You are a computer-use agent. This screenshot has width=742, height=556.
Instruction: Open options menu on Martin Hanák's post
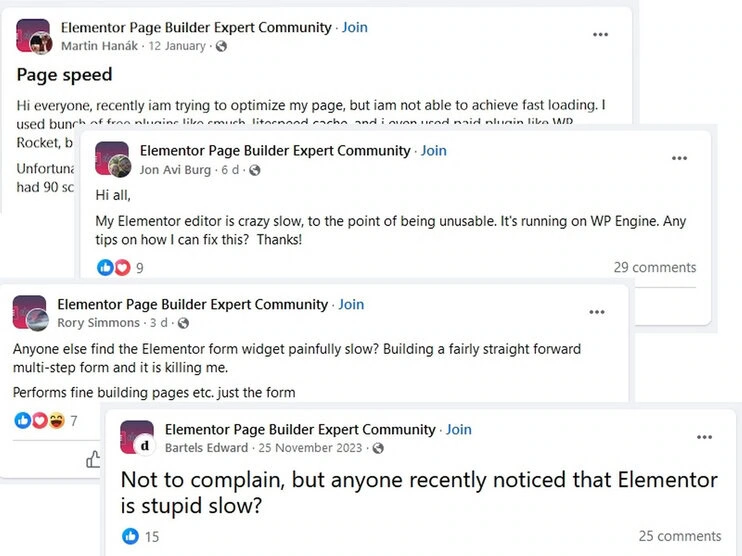click(x=600, y=35)
